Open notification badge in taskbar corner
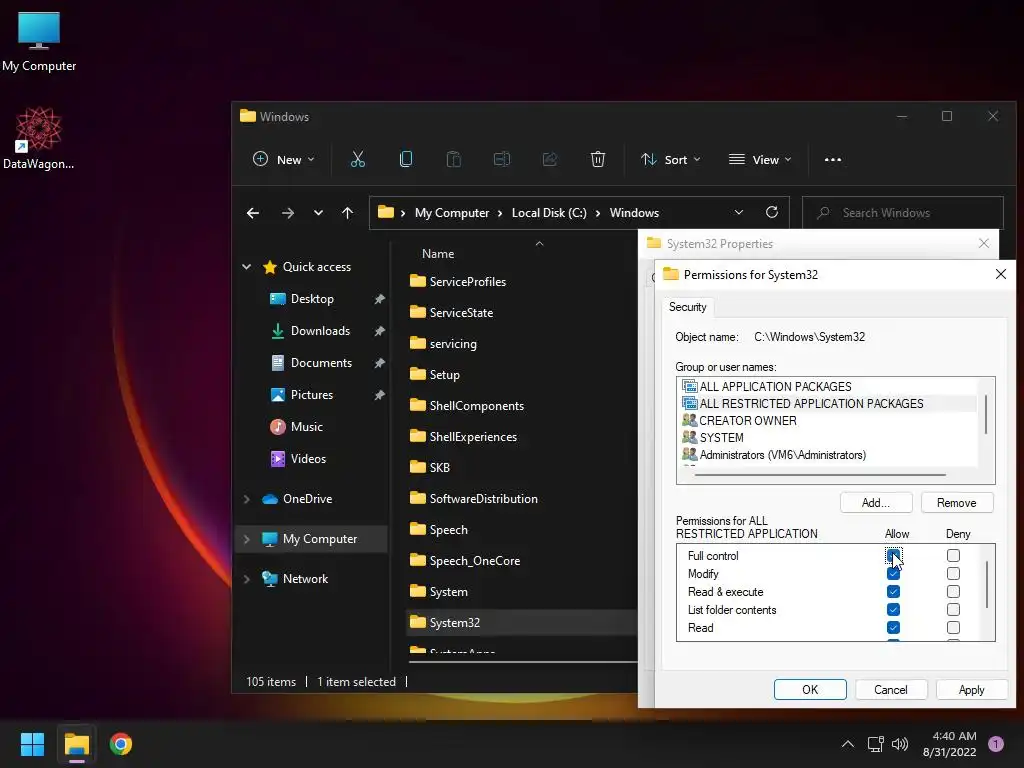Viewport: 1024px width, 768px height. click(x=996, y=744)
